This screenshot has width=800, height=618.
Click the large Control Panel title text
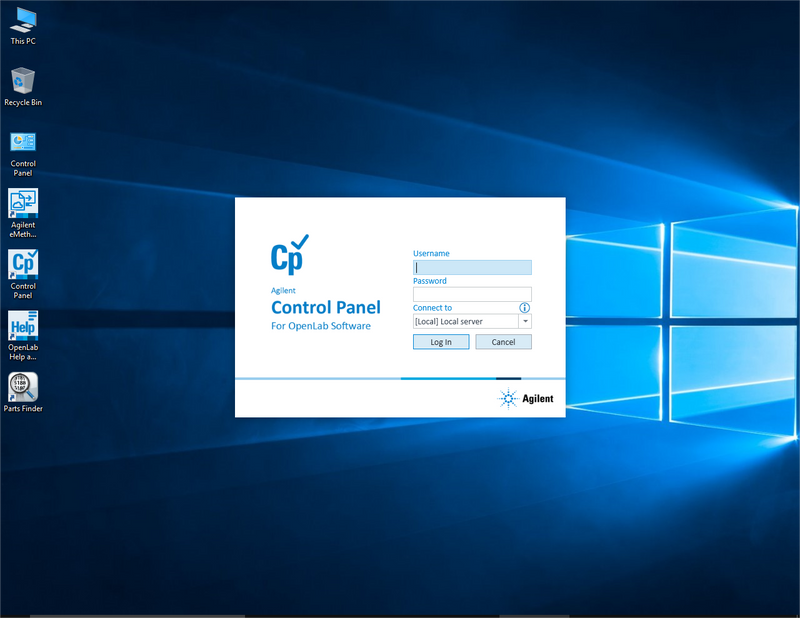coord(325,308)
